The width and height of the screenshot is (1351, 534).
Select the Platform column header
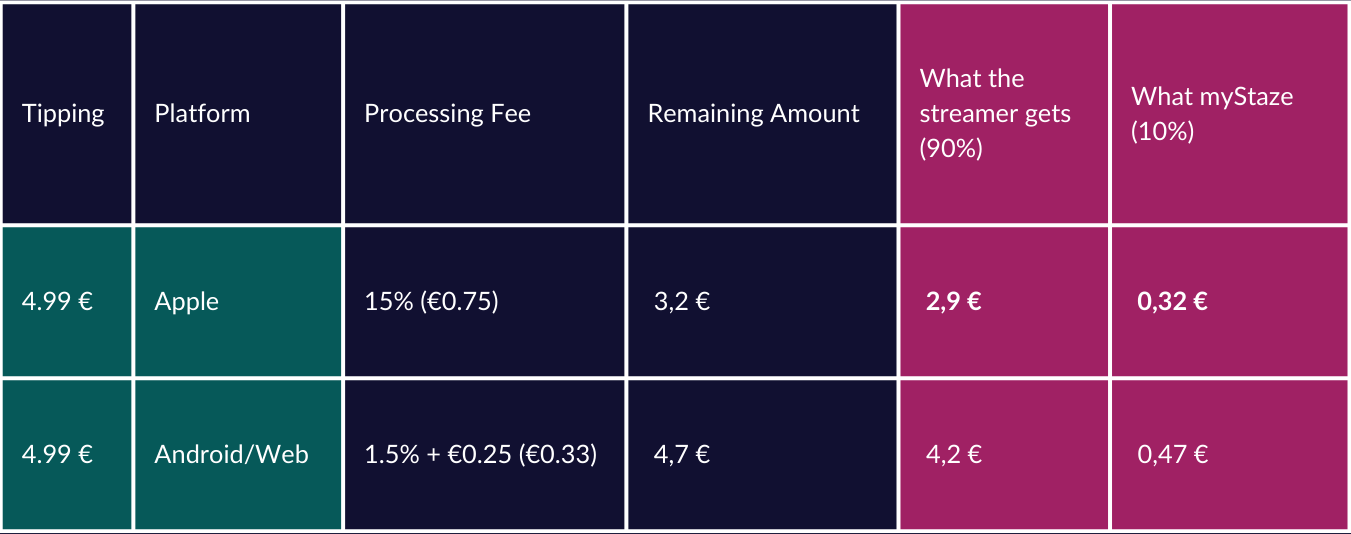(202, 114)
